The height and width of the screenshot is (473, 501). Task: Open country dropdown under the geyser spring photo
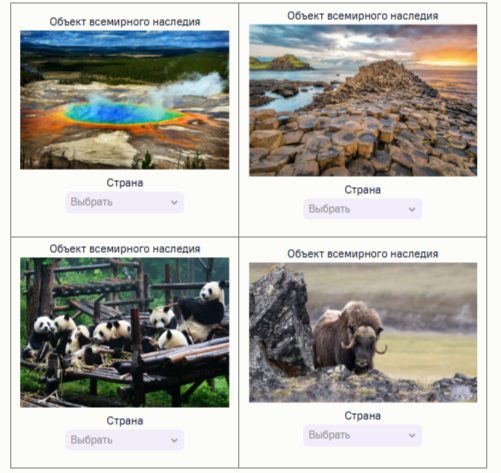(124, 202)
